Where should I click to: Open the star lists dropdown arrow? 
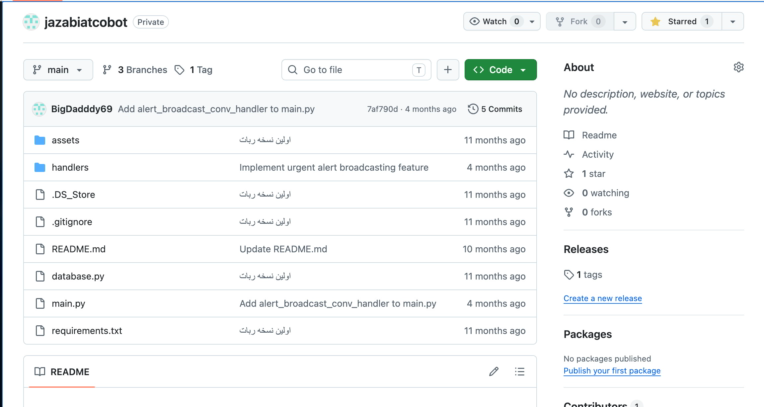pos(732,21)
